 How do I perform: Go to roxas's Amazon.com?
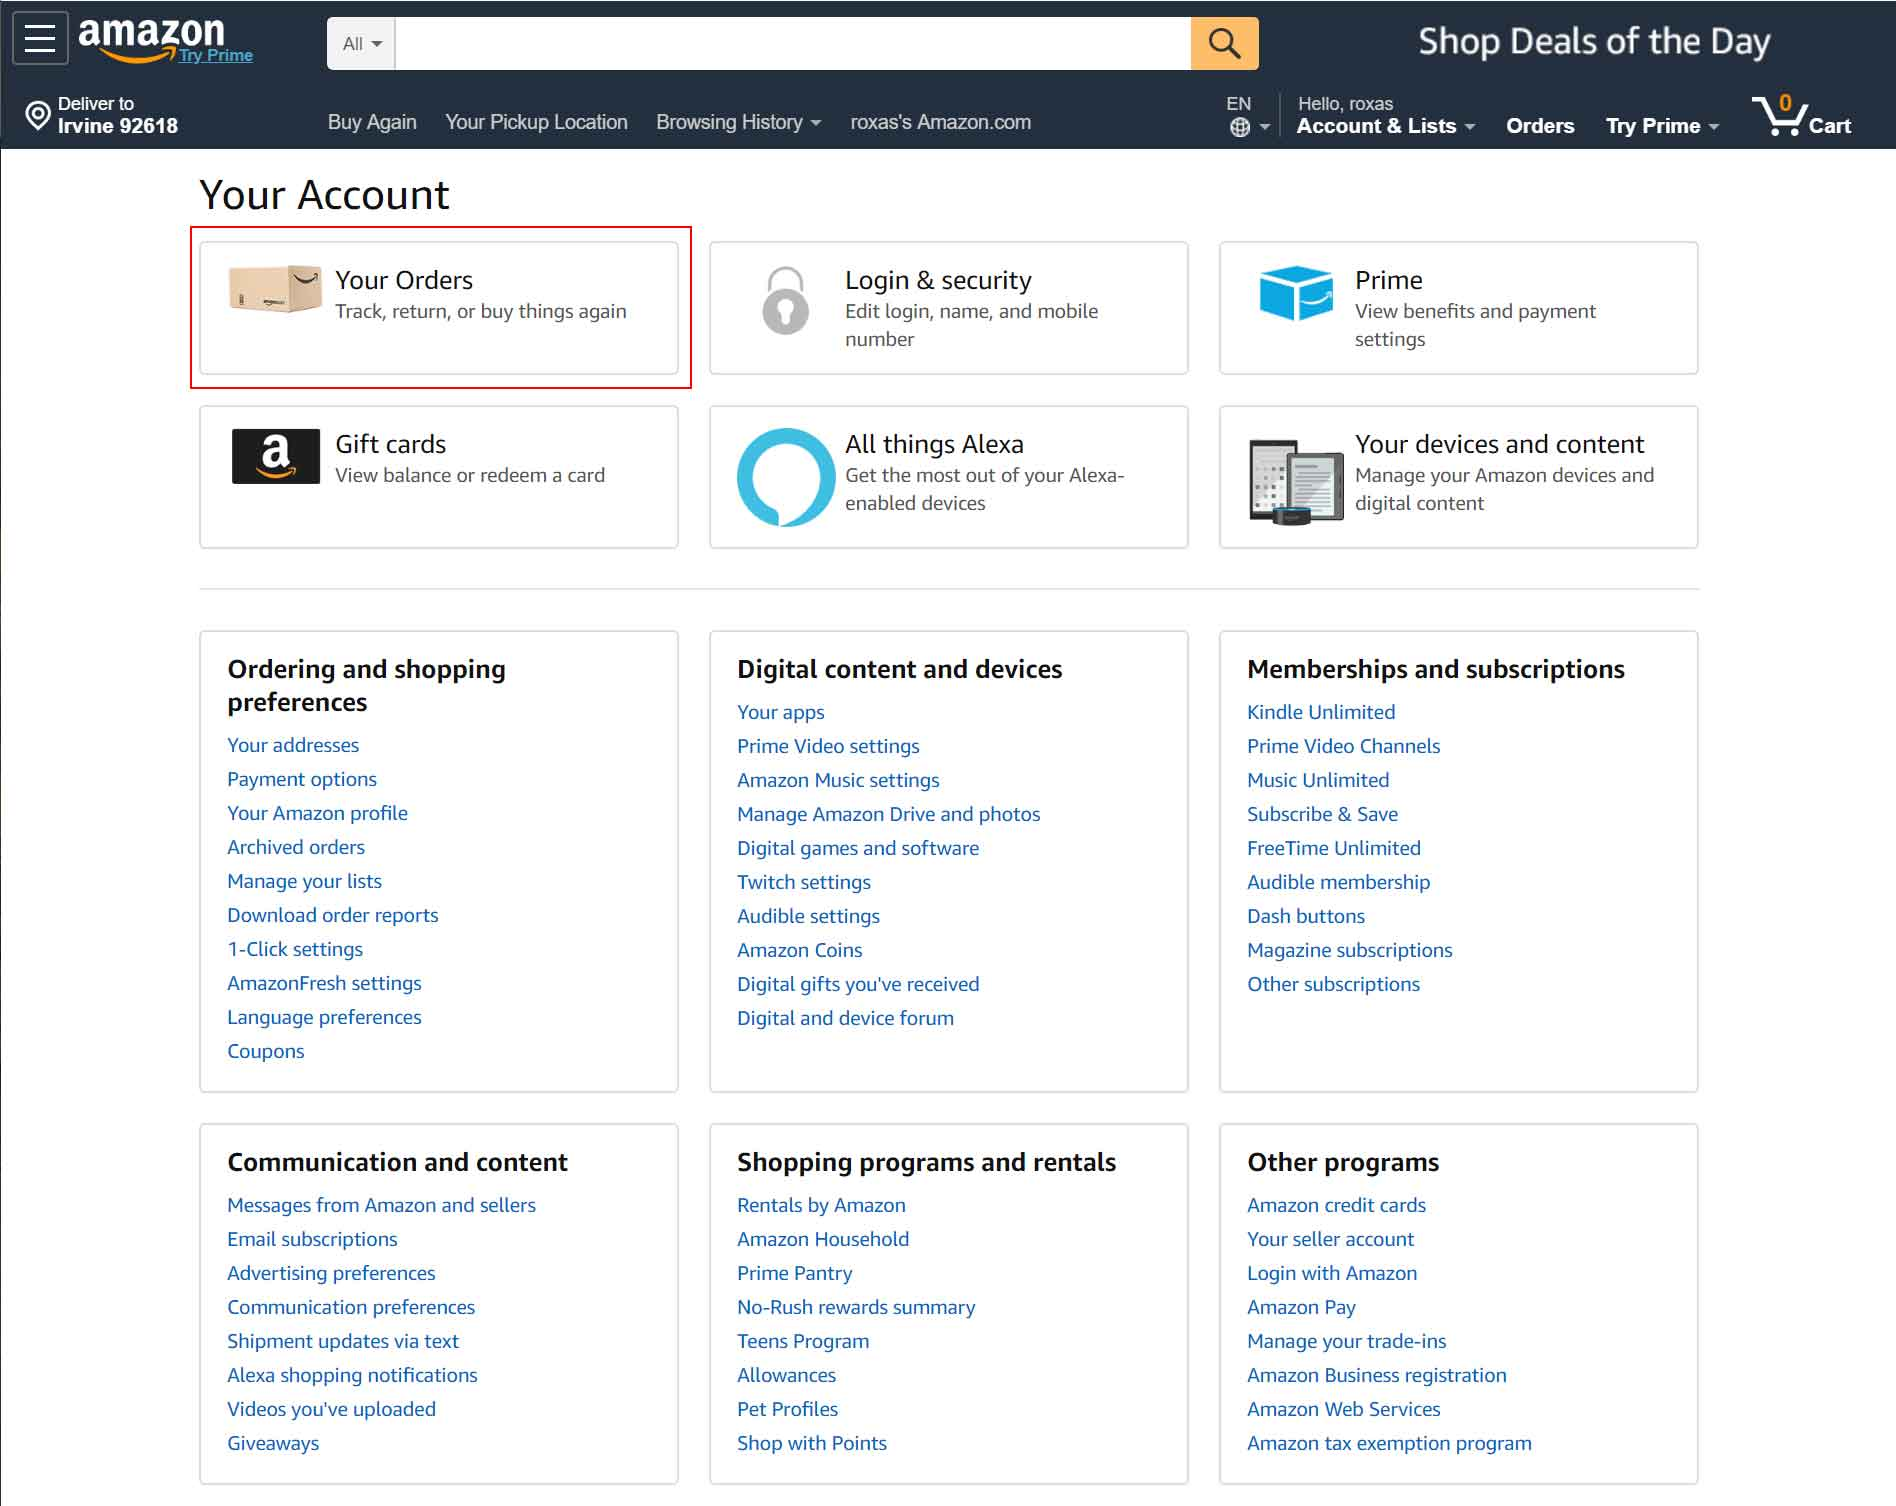(x=940, y=122)
